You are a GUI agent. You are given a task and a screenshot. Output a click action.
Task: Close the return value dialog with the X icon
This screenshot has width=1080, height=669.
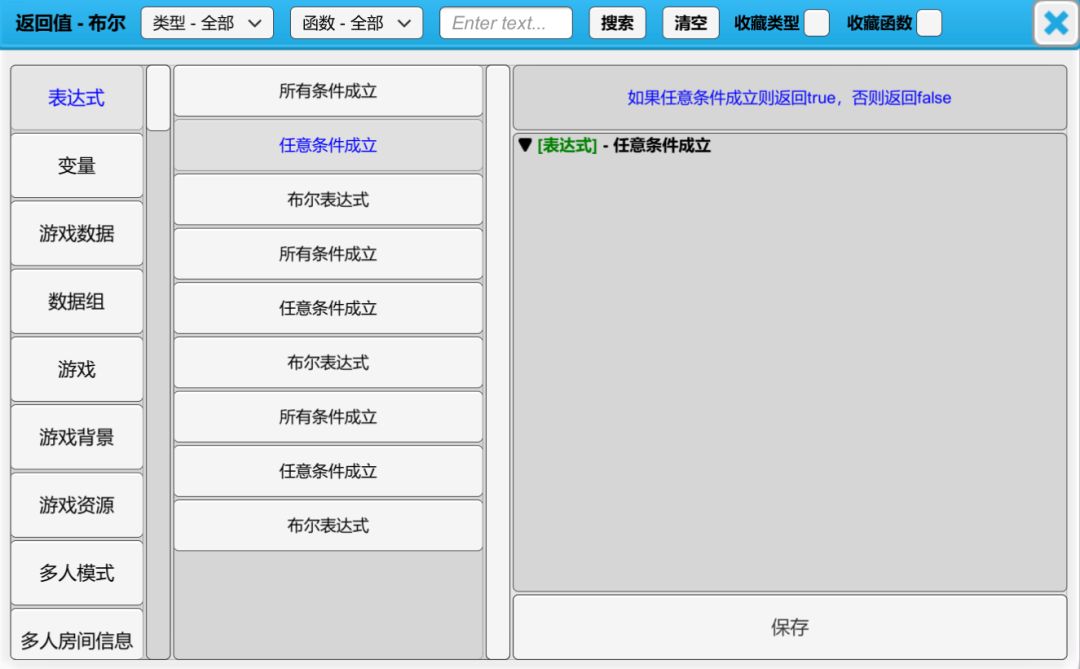tap(1055, 23)
